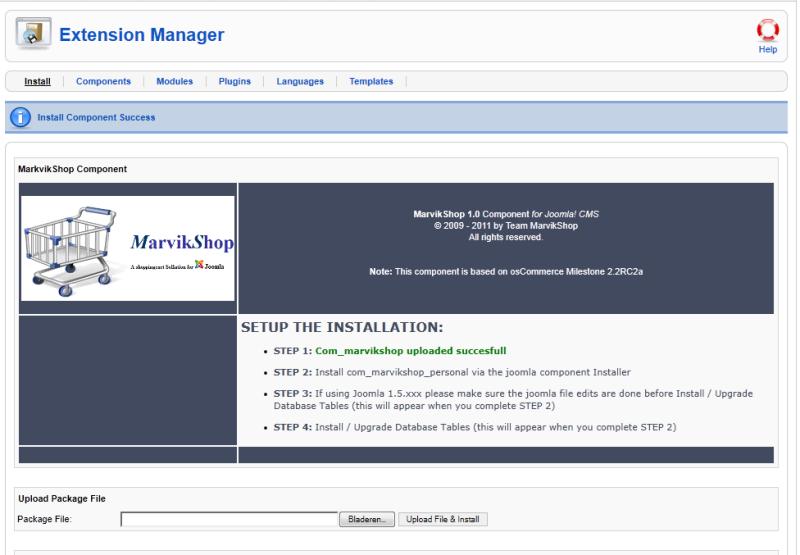Switch to the Components tab

tap(103, 81)
